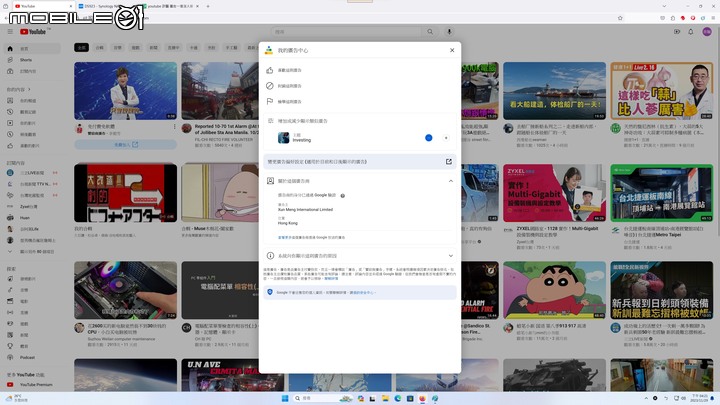Open the weather widget in taskbar
Viewport: 720px width, 405px height.
tap(16, 398)
